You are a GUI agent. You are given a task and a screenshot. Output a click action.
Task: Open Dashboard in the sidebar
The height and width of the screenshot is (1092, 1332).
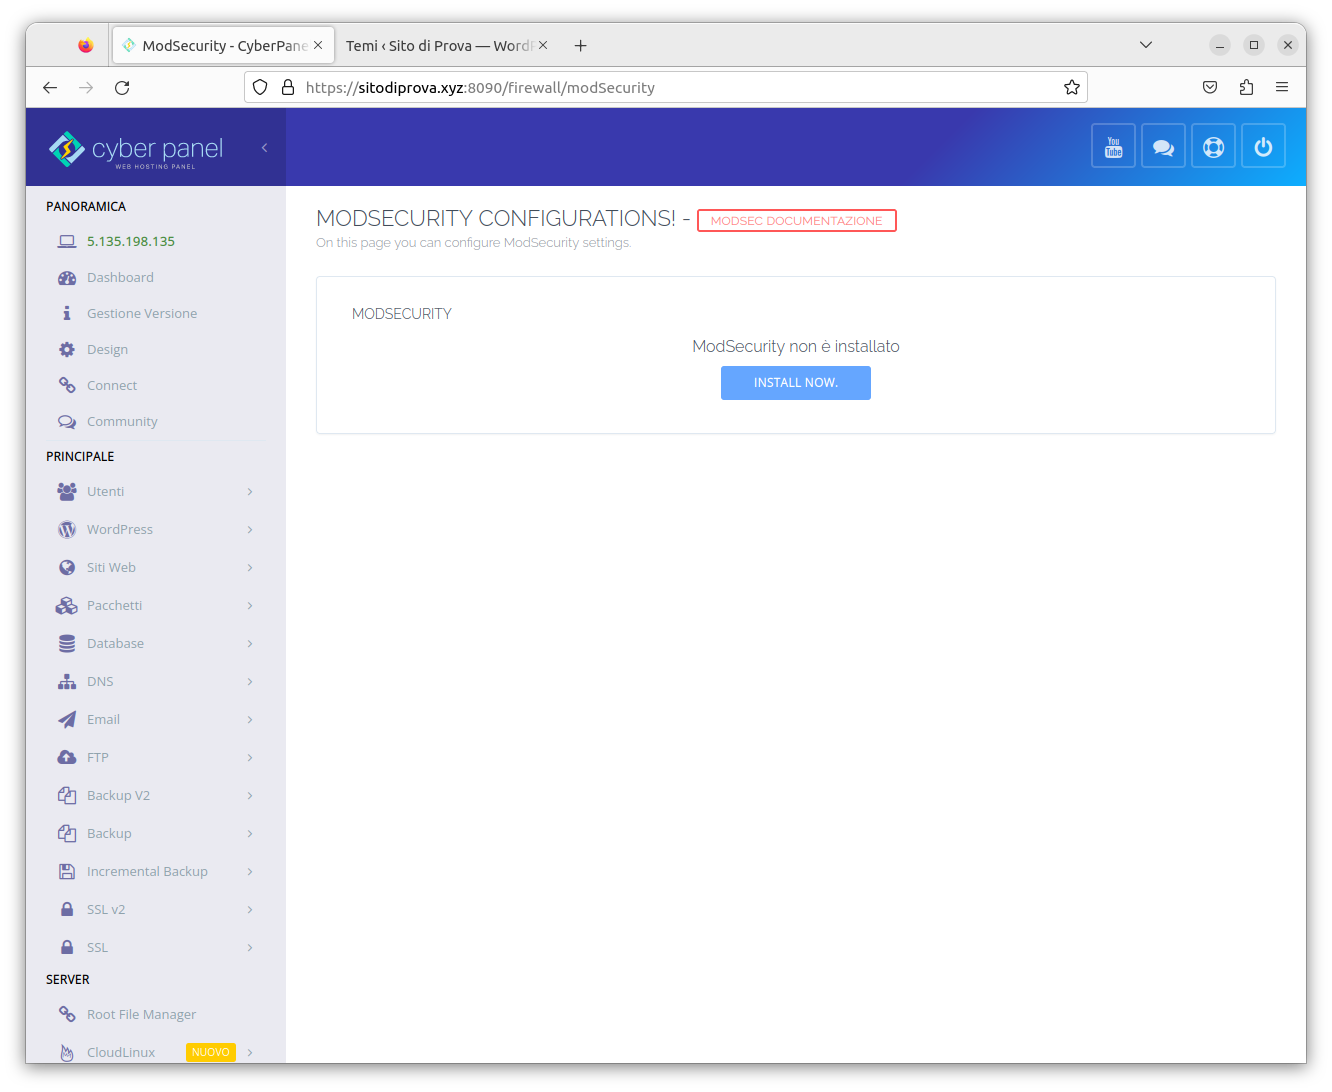coord(120,278)
